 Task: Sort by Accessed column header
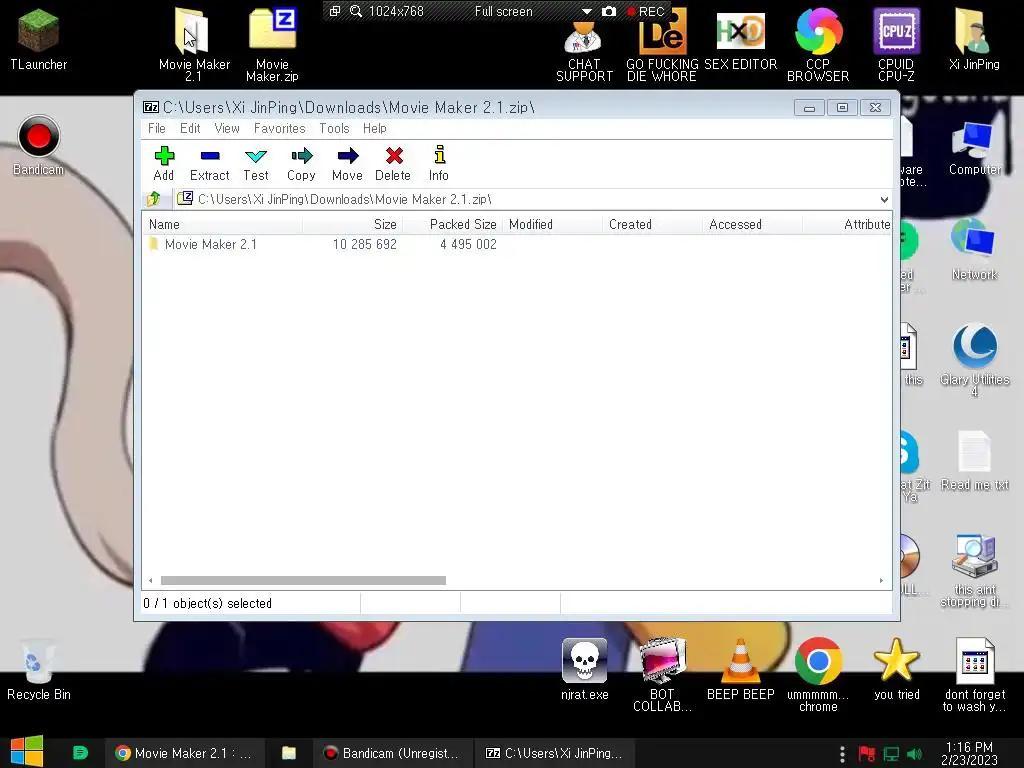click(752, 224)
